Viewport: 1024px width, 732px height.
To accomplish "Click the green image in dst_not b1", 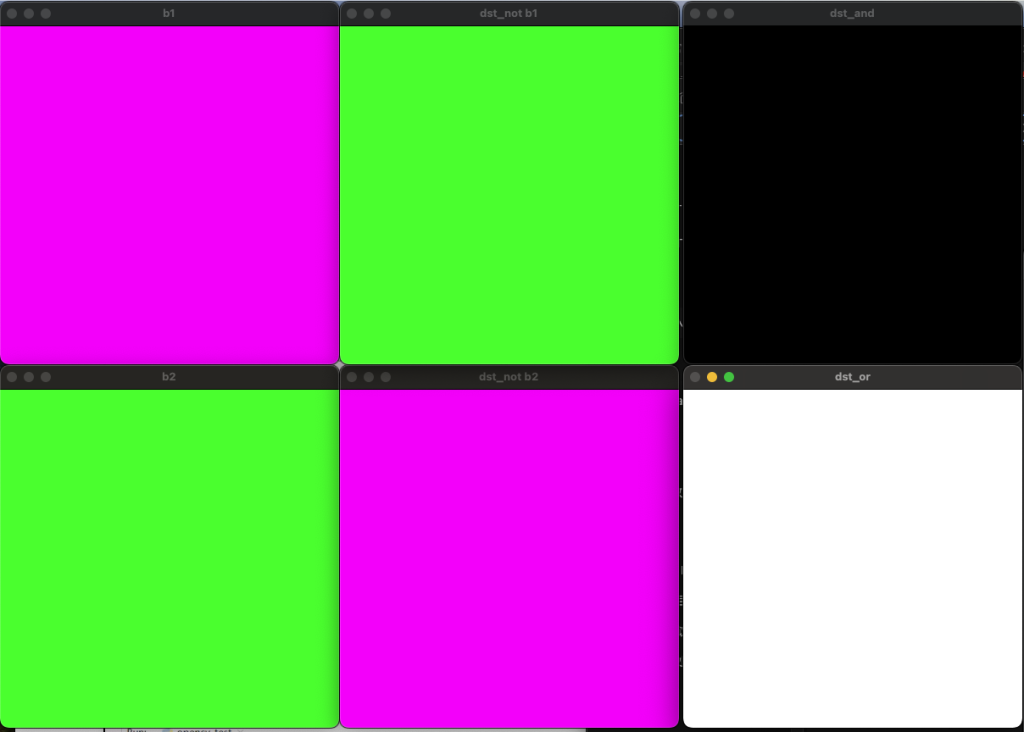I will [x=509, y=194].
